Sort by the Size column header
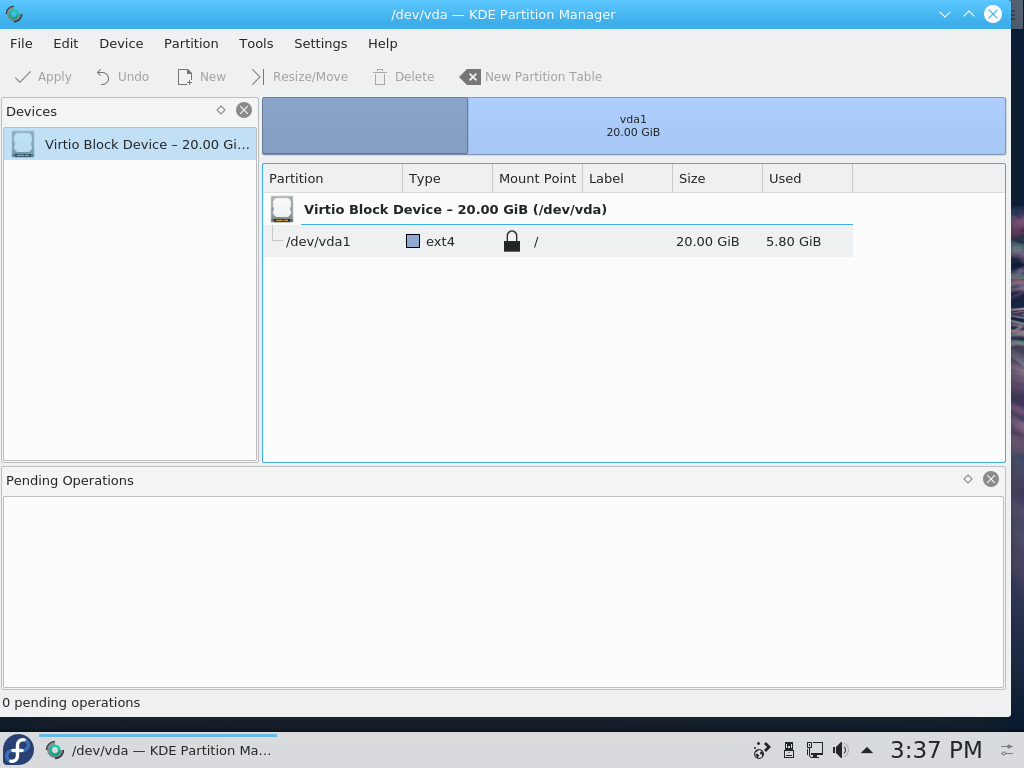 [x=717, y=178]
